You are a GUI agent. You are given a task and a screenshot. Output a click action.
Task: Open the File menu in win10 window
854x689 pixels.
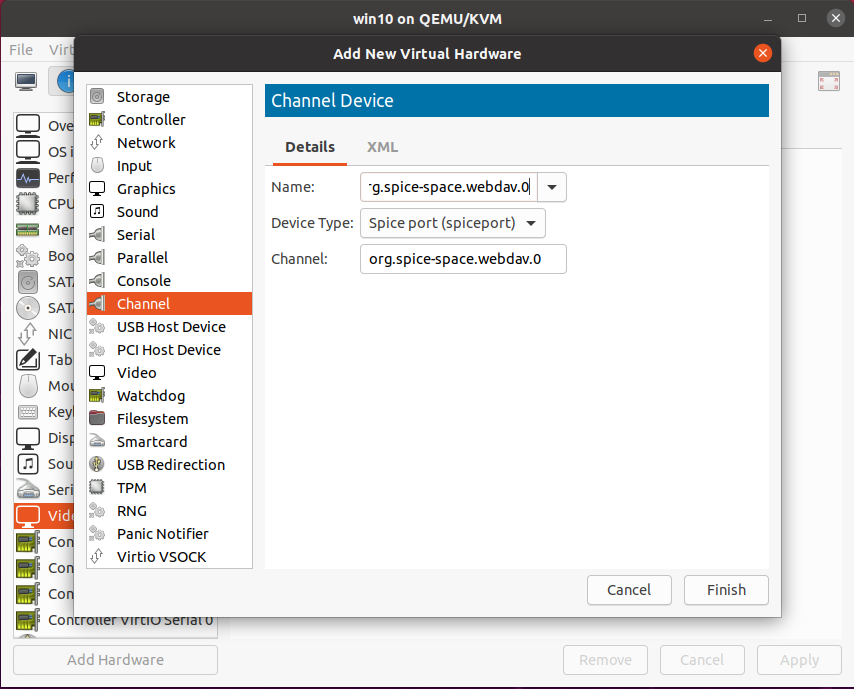pos(21,50)
